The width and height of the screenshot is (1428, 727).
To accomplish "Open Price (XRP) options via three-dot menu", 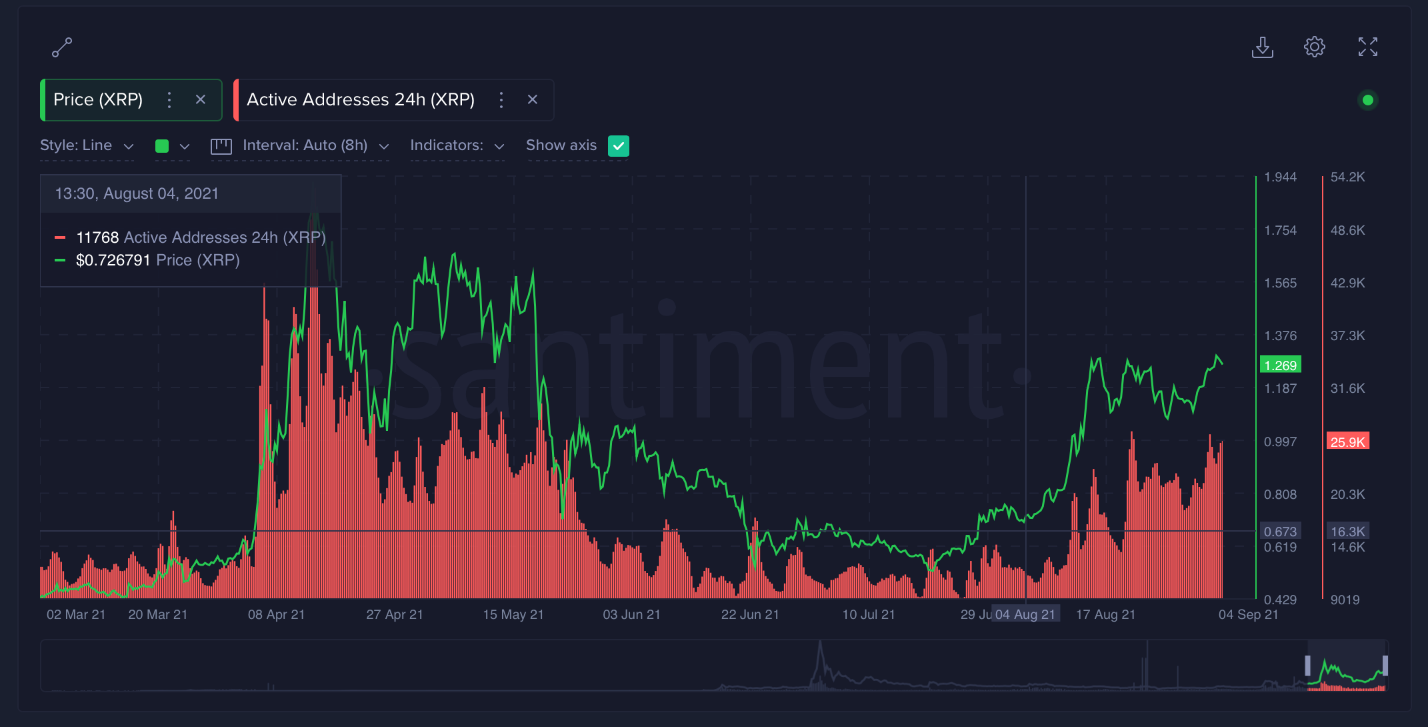I will click(x=168, y=100).
